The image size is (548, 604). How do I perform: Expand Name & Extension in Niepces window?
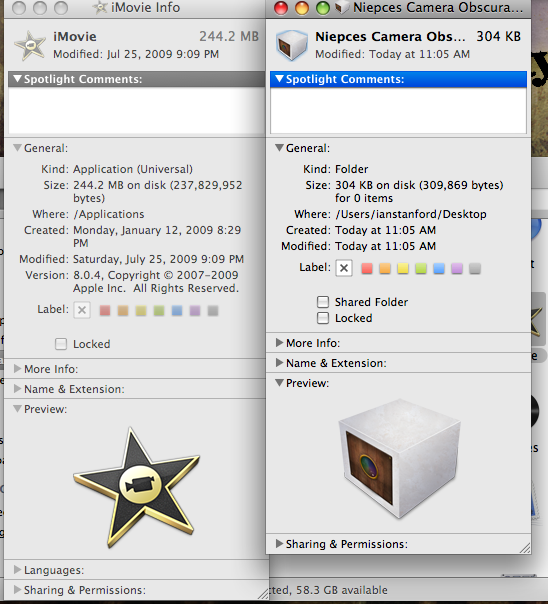click(x=279, y=363)
